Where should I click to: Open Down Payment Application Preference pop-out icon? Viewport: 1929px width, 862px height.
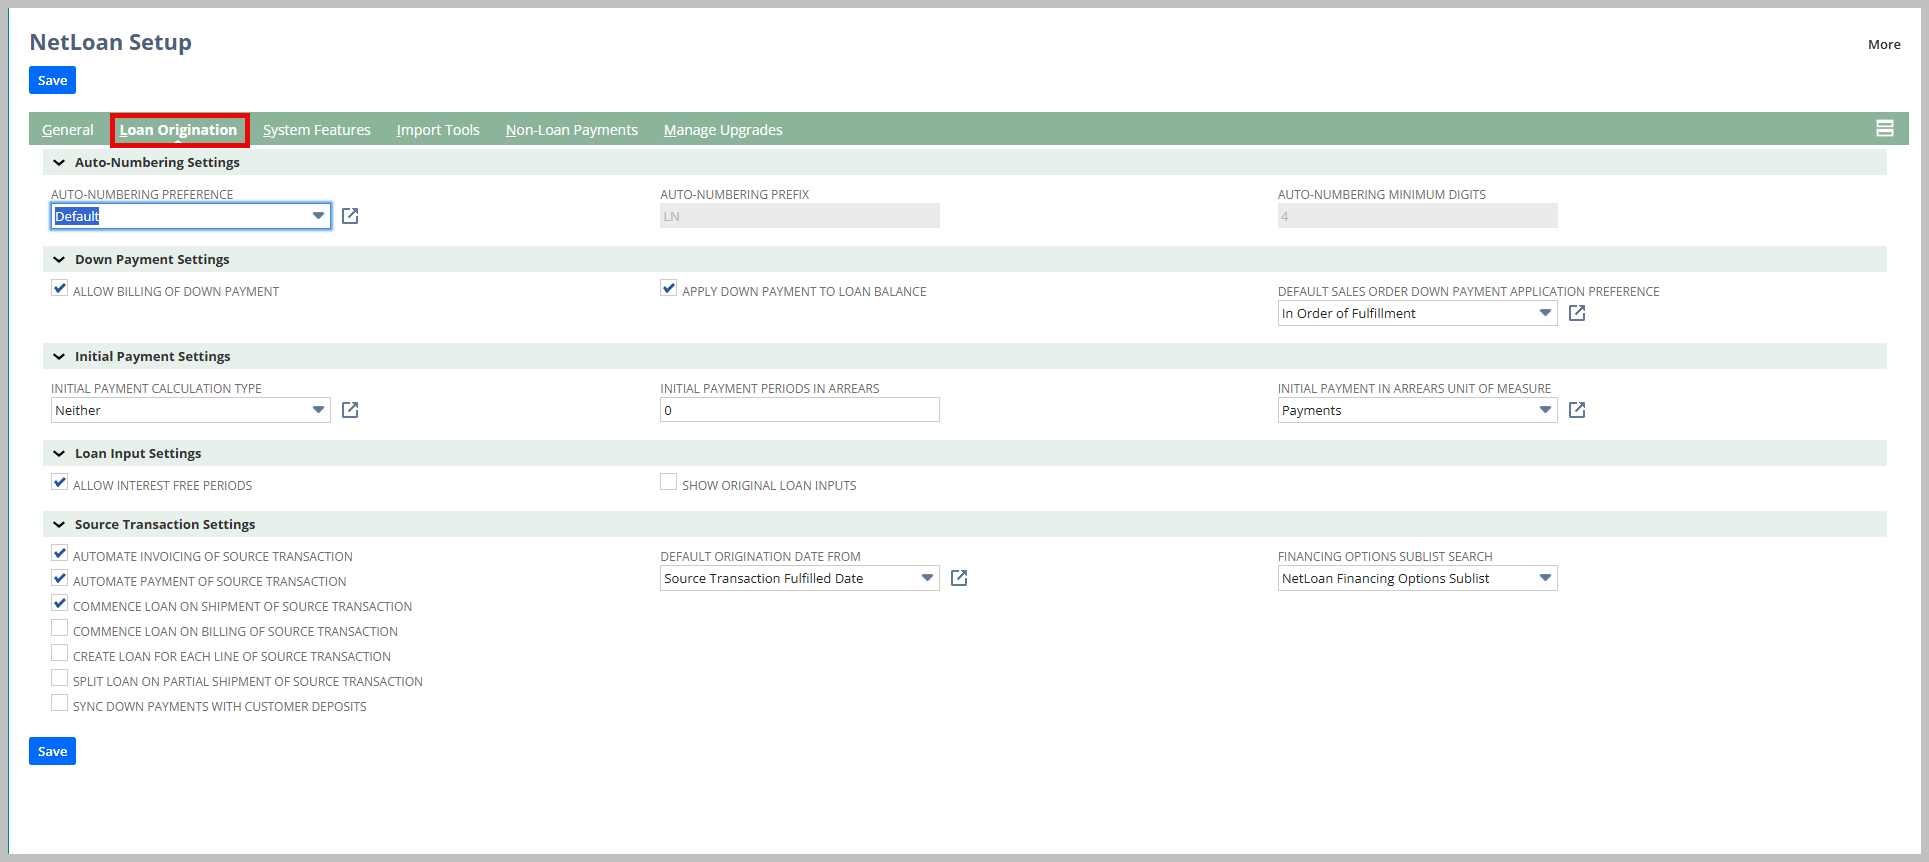(1577, 313)
